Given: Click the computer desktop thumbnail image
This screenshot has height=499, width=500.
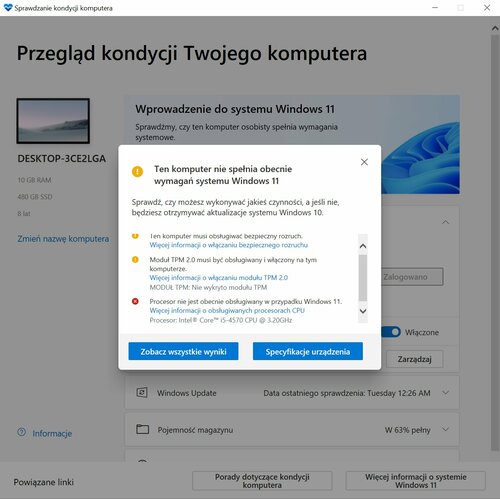Looking at the screenshot, I should 53,121.
